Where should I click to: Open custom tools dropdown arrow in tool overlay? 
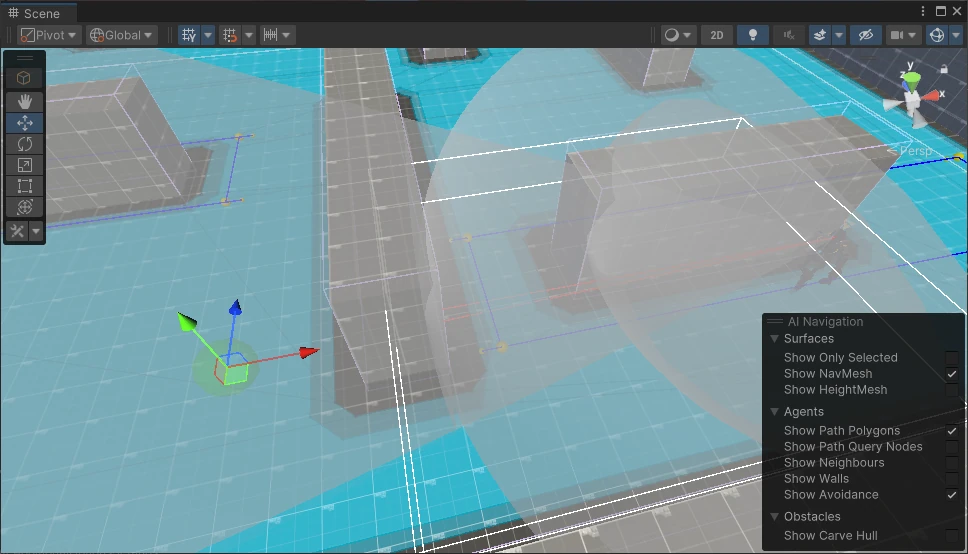(x=36, y=231)
